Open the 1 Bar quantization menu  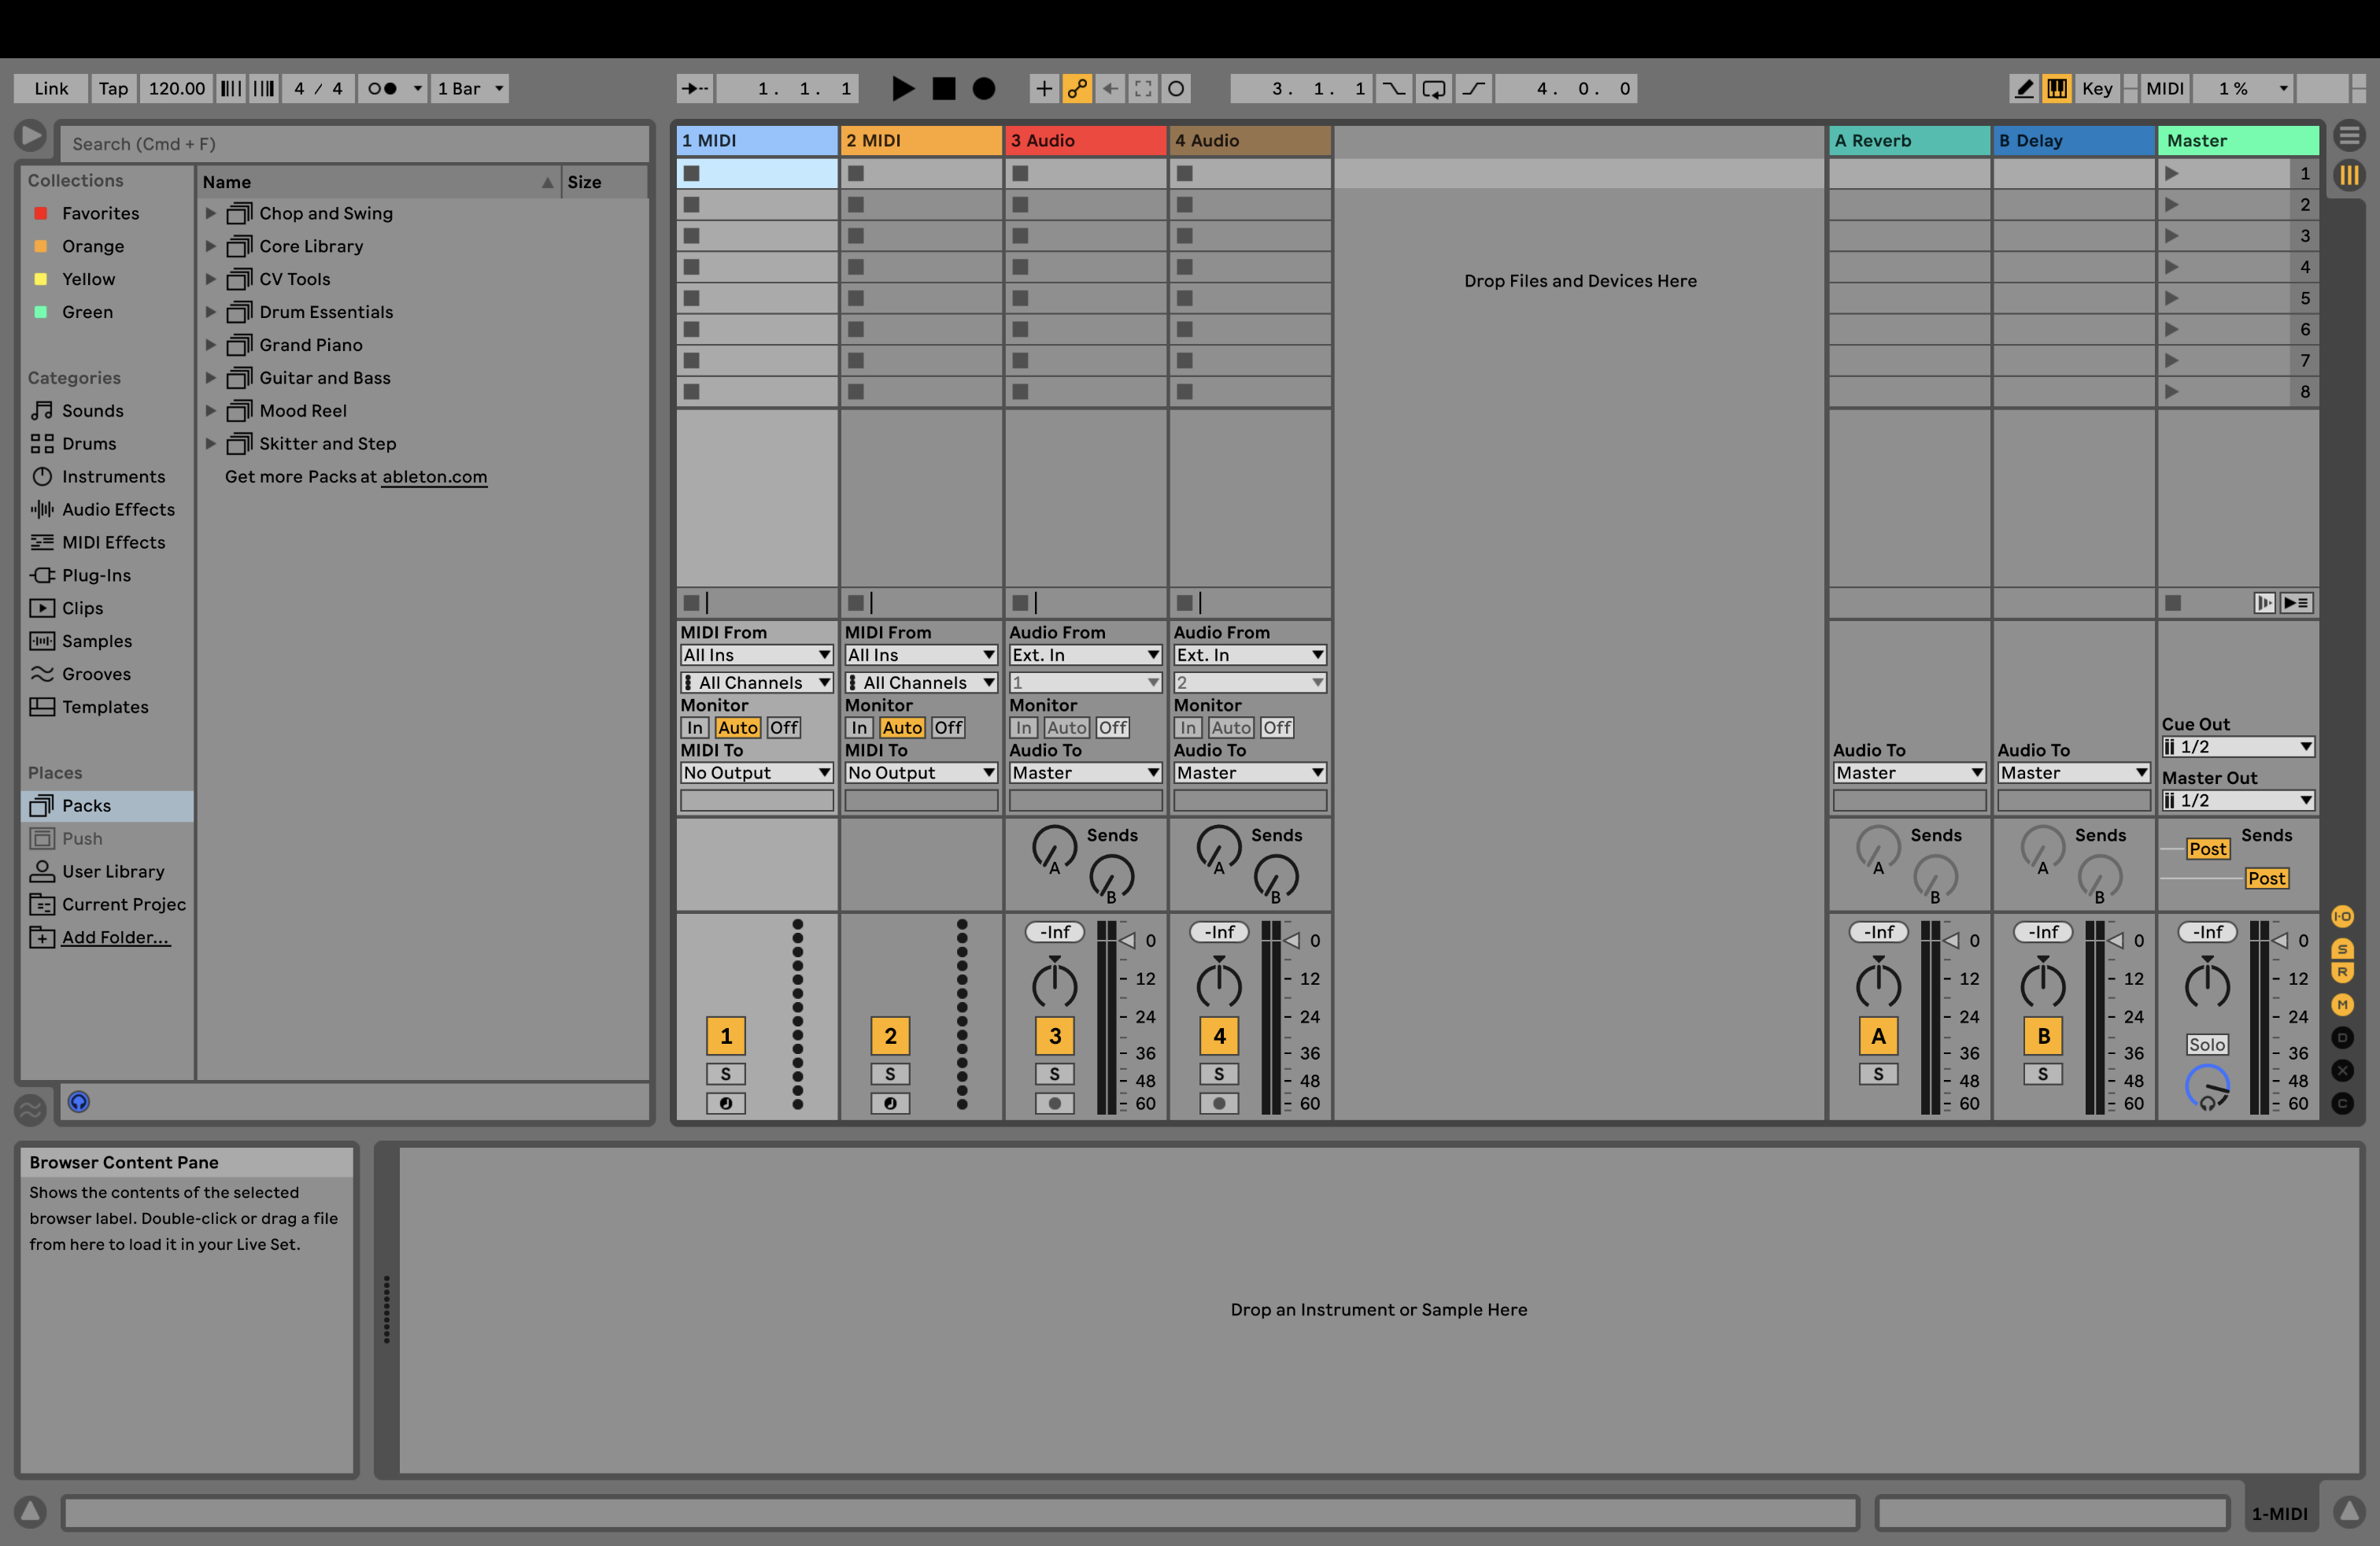click(x=470, y=88)
